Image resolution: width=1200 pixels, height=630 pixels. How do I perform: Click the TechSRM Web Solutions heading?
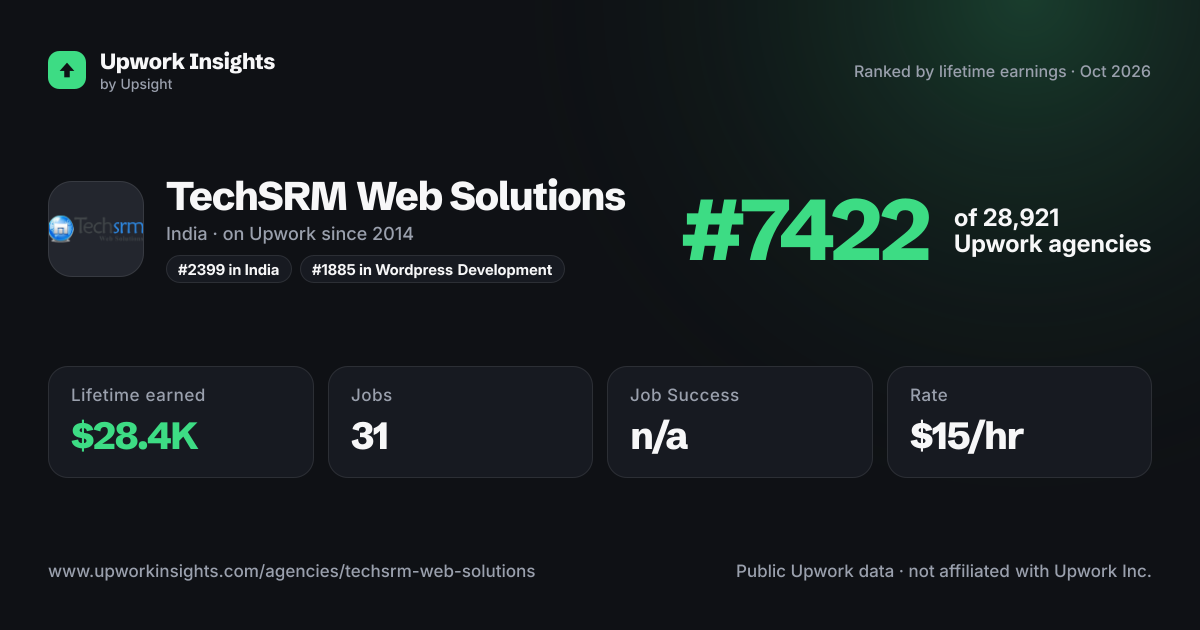coord(396,197)
